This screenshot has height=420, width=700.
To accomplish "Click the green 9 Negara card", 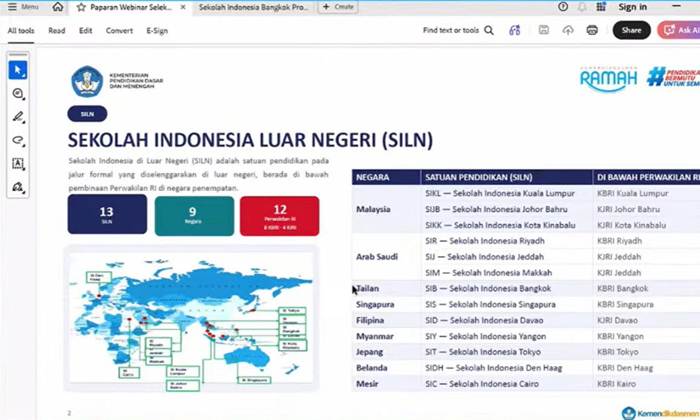I will (194, 216).
